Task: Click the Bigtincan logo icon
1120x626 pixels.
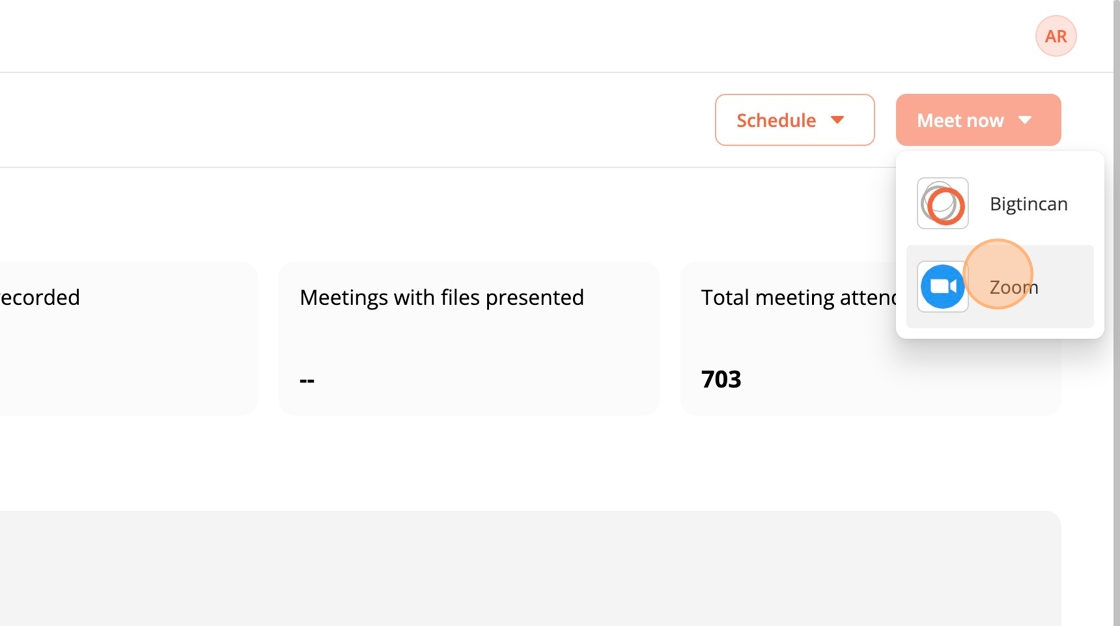Action: click(942, 204)
